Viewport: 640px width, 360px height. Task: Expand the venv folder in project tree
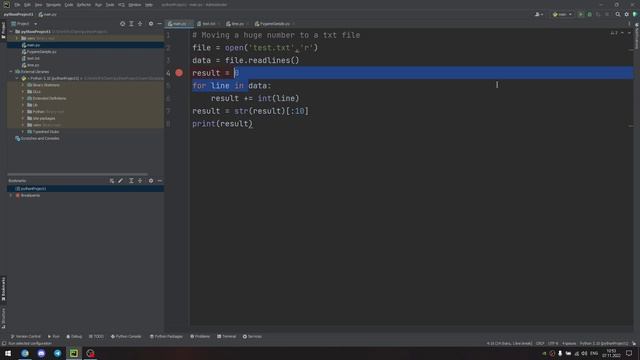17,38
